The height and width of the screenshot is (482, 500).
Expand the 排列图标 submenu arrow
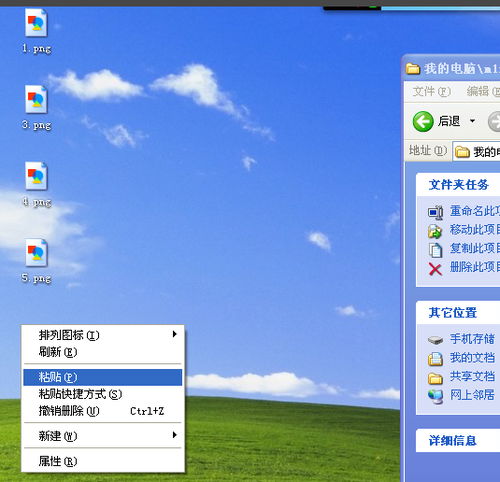click(174, 334)
